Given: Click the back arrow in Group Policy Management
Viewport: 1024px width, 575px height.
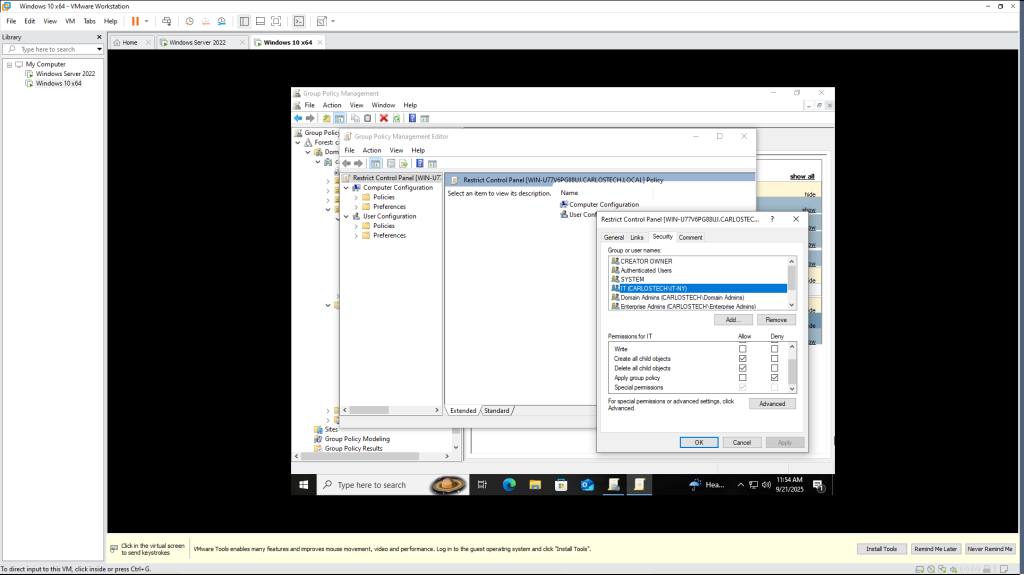Looking at the screenshot, I should [x=297, y=118].
